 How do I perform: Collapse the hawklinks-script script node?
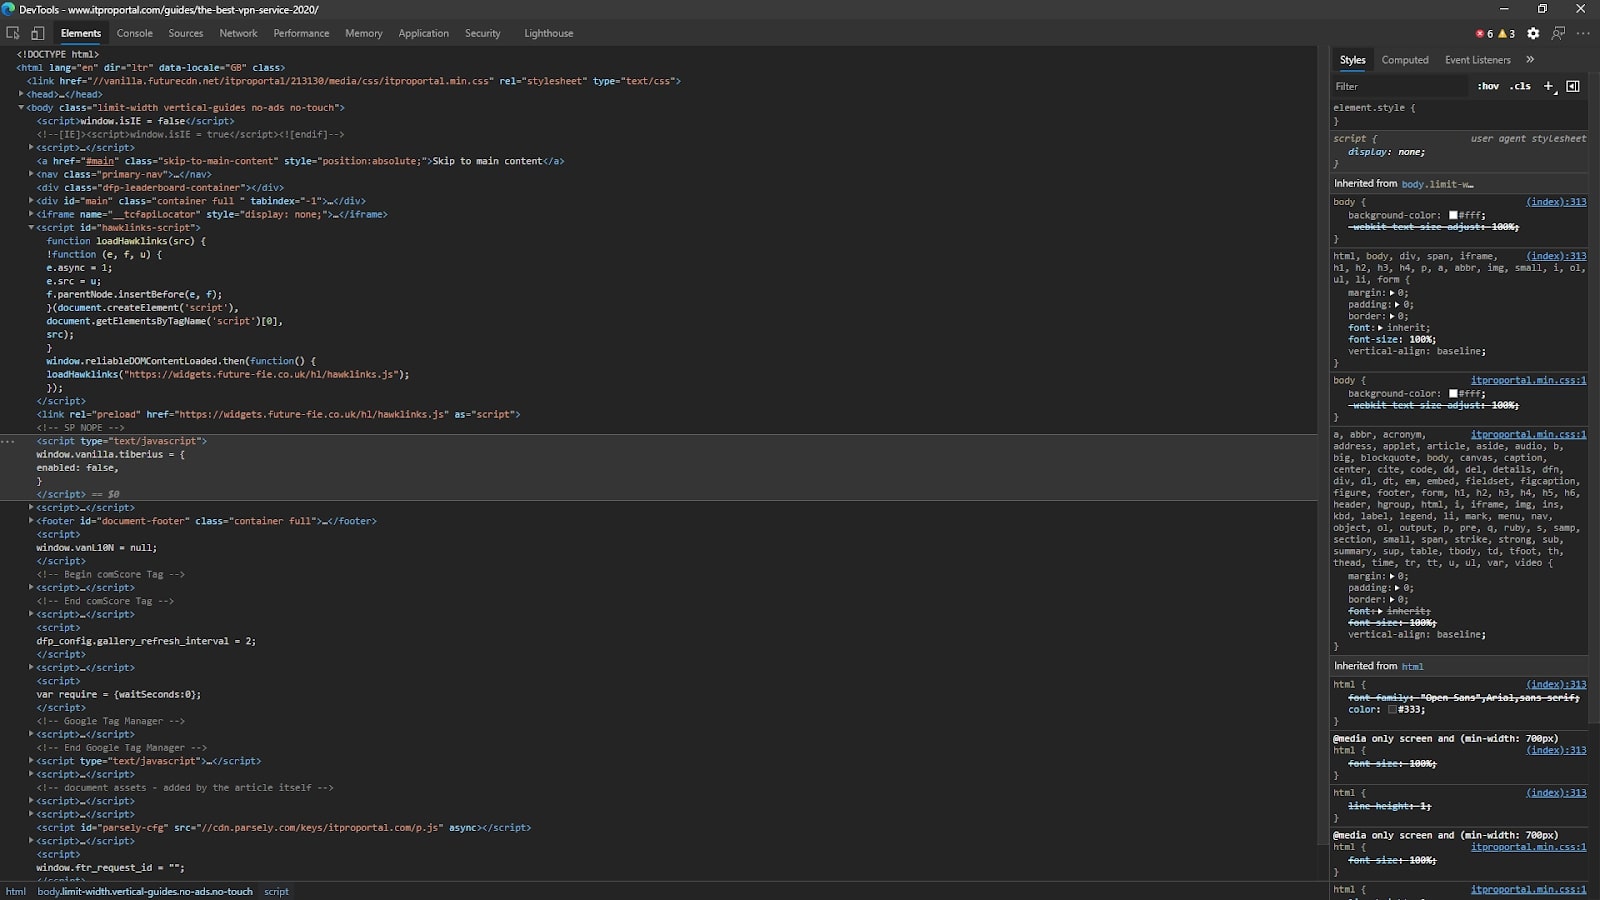click(x=31, y=227)
